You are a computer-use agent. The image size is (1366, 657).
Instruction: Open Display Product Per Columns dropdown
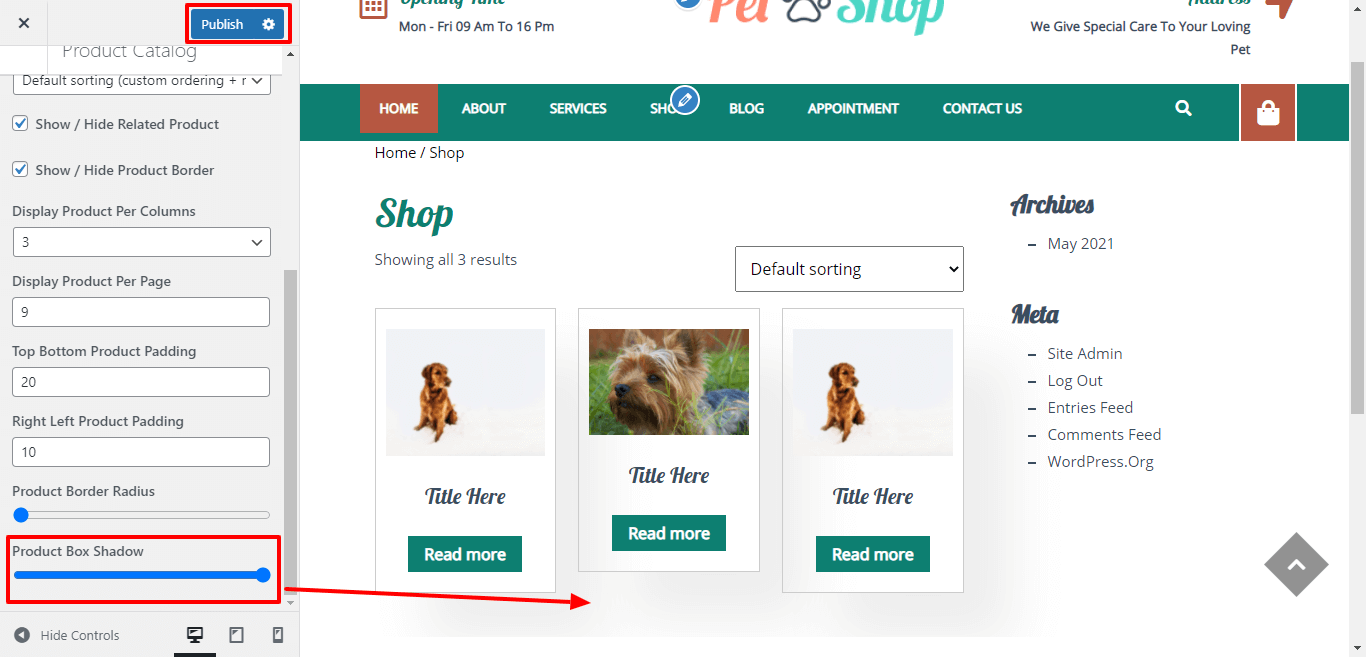141,242
